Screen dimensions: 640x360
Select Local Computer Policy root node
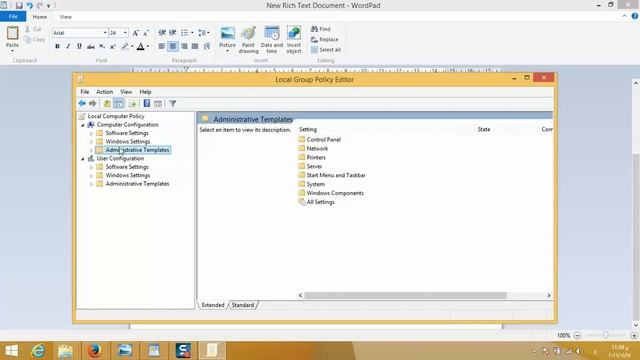click(x=112, y=116)
